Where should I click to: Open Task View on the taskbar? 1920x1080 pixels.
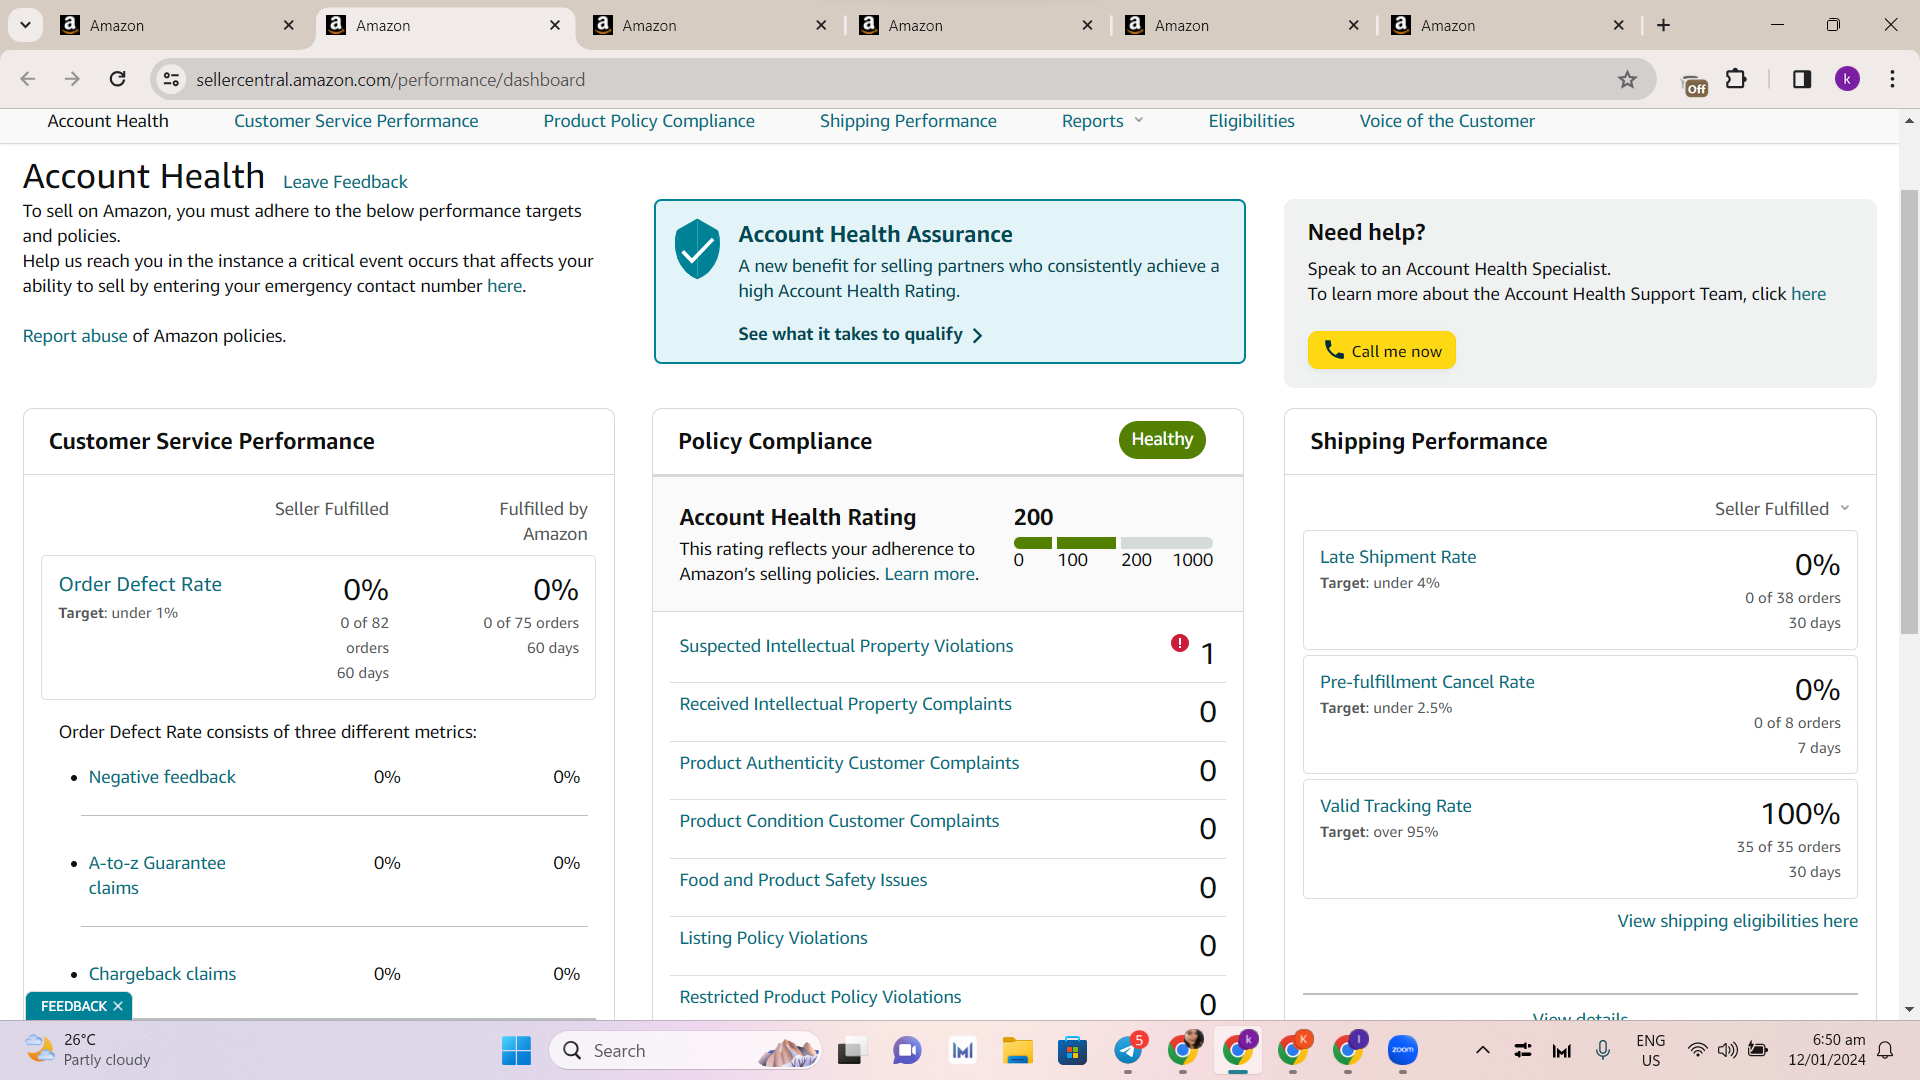tap(850, 1051)
